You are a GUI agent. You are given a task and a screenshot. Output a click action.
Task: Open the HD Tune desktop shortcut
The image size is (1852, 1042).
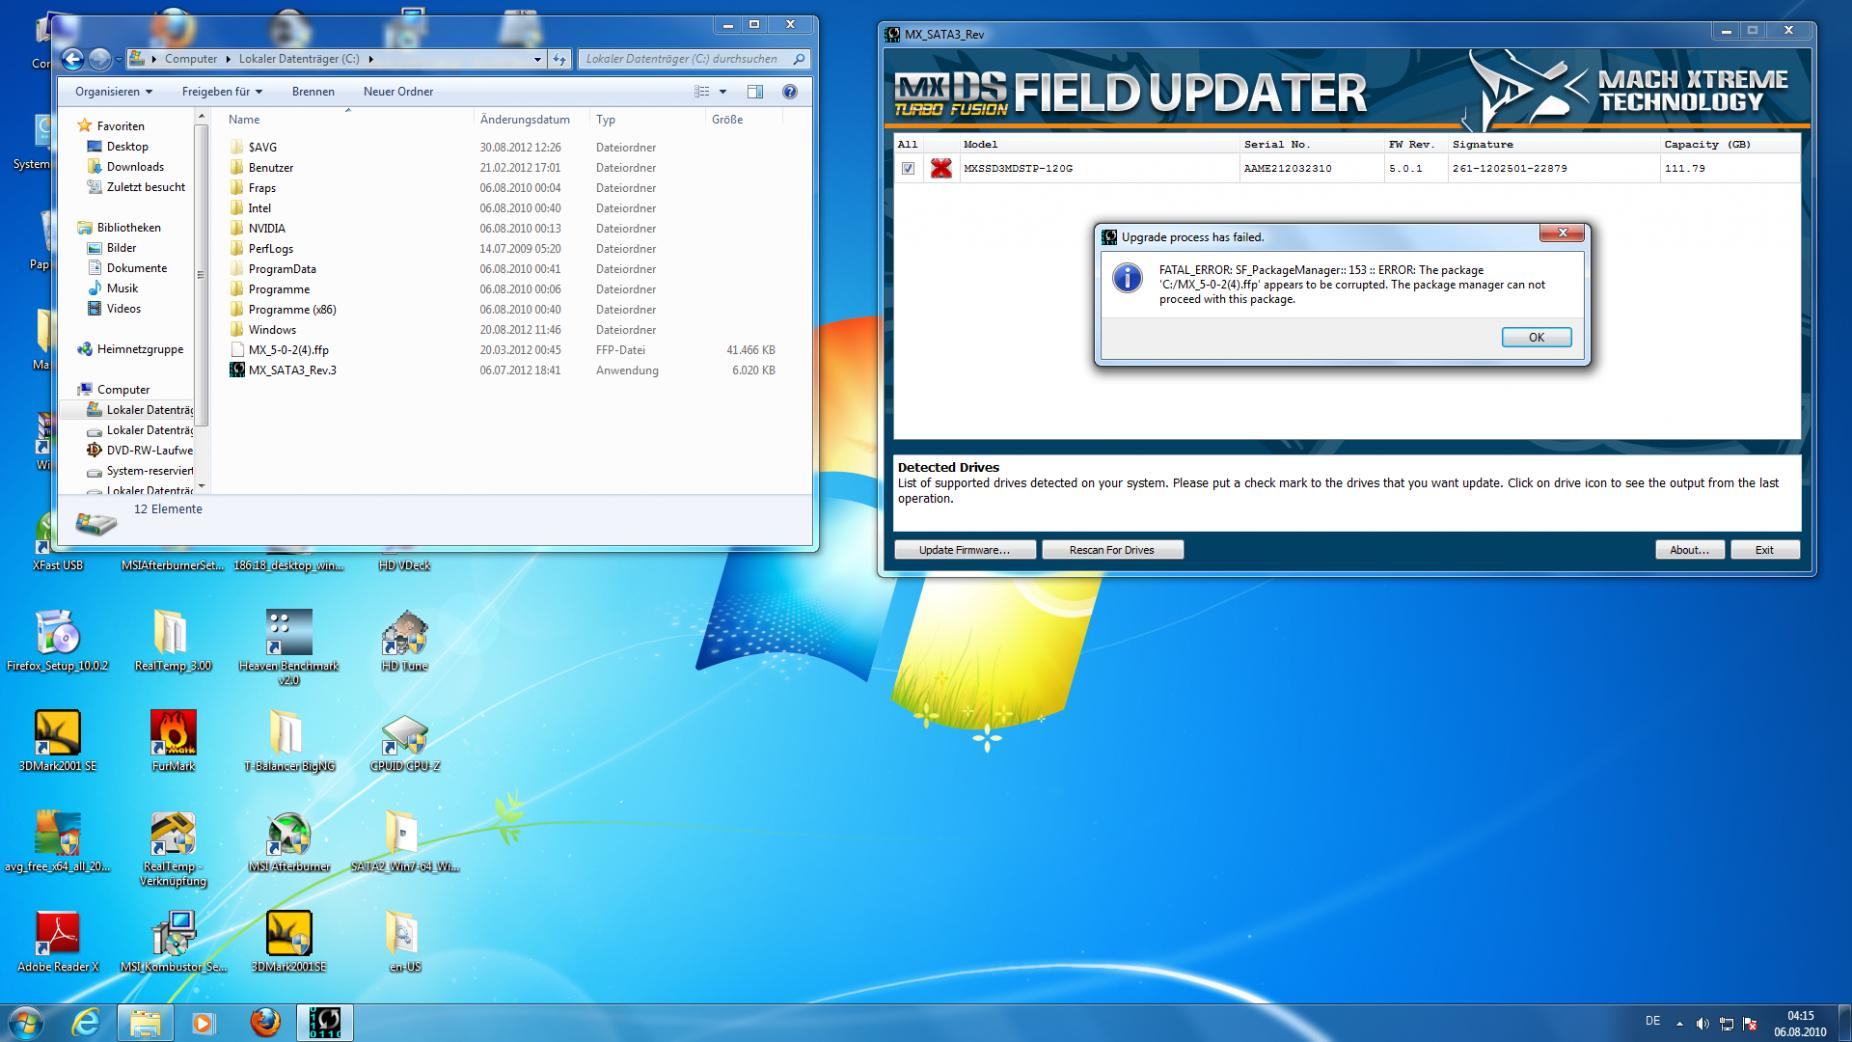[404, 640]
